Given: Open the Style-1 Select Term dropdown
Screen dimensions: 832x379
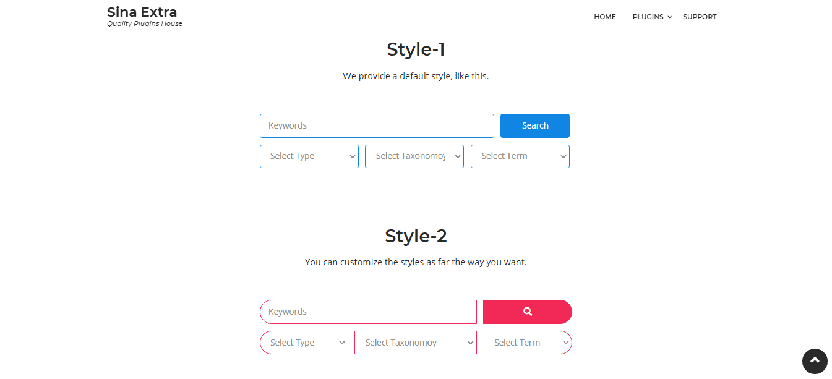Looking at the screenshot, I should click(520, 156).
